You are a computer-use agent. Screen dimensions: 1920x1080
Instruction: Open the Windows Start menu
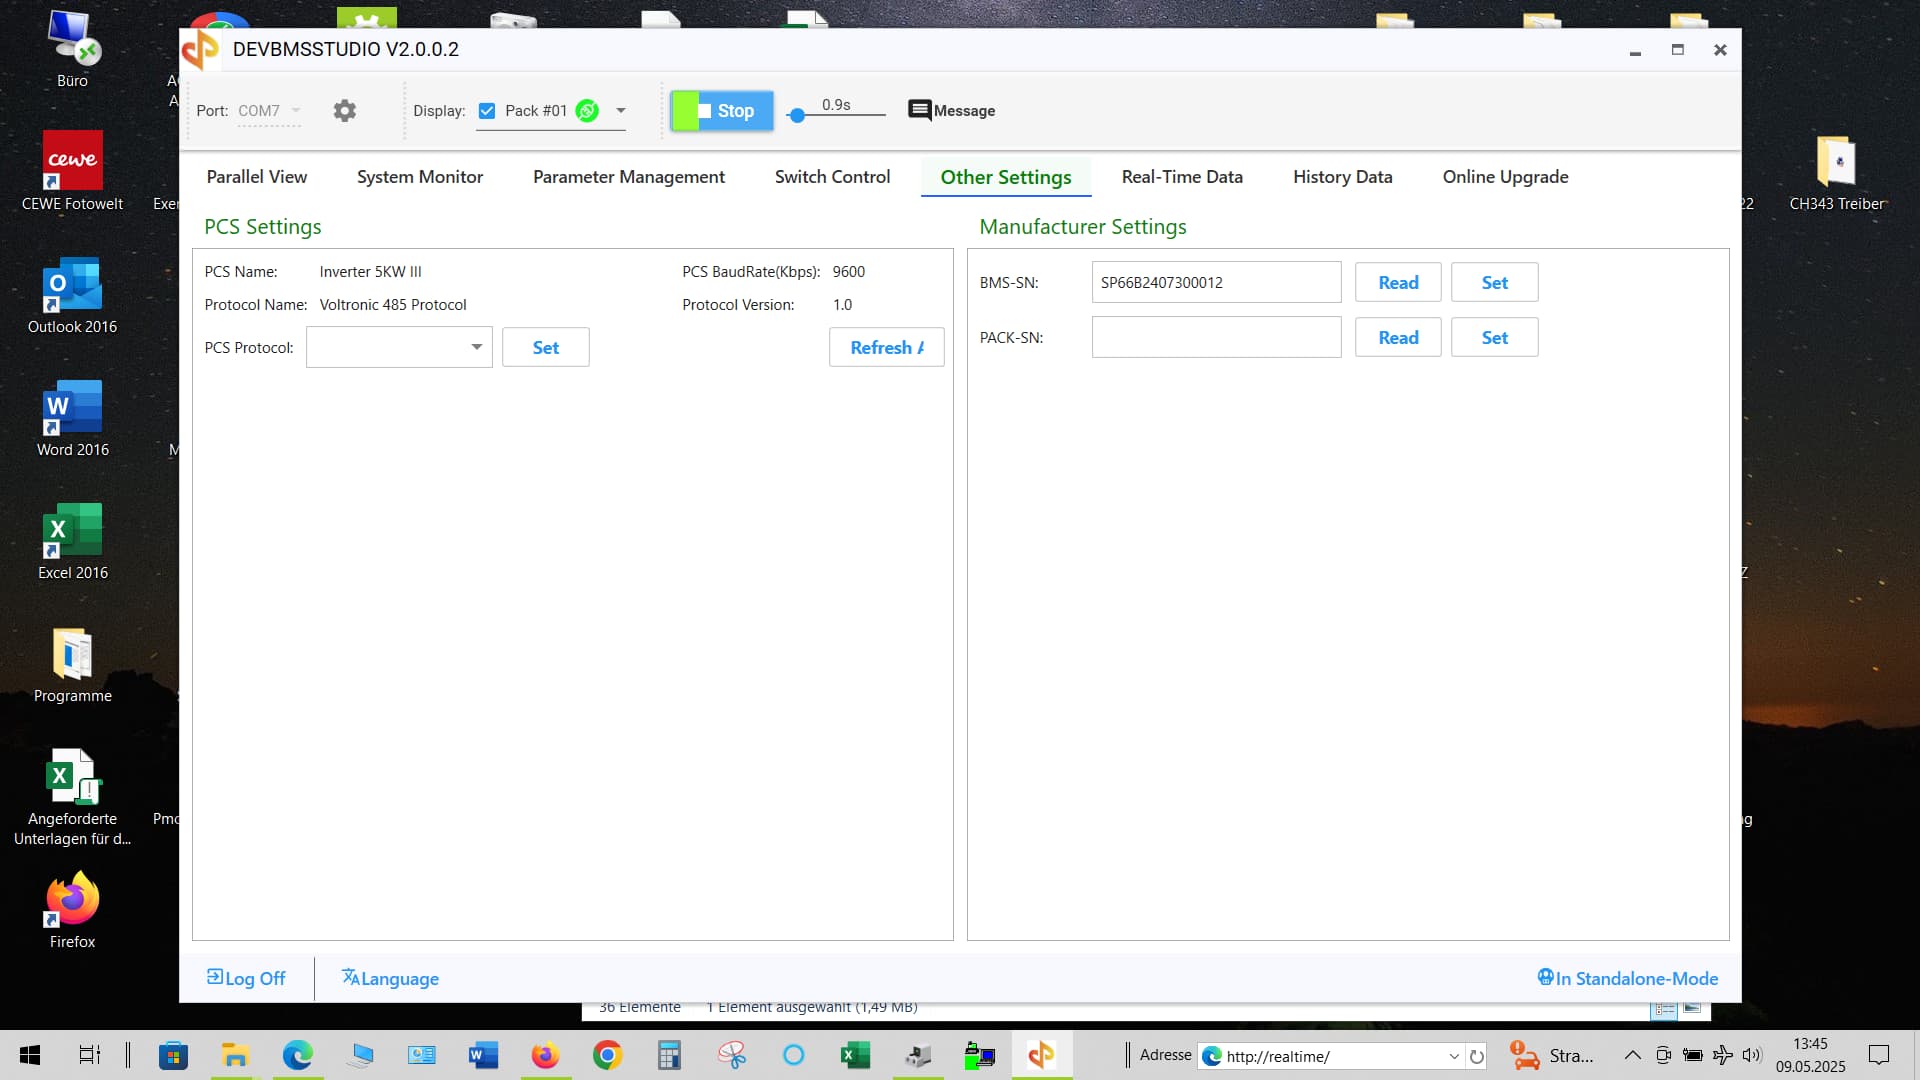(x=30, y=1055)
